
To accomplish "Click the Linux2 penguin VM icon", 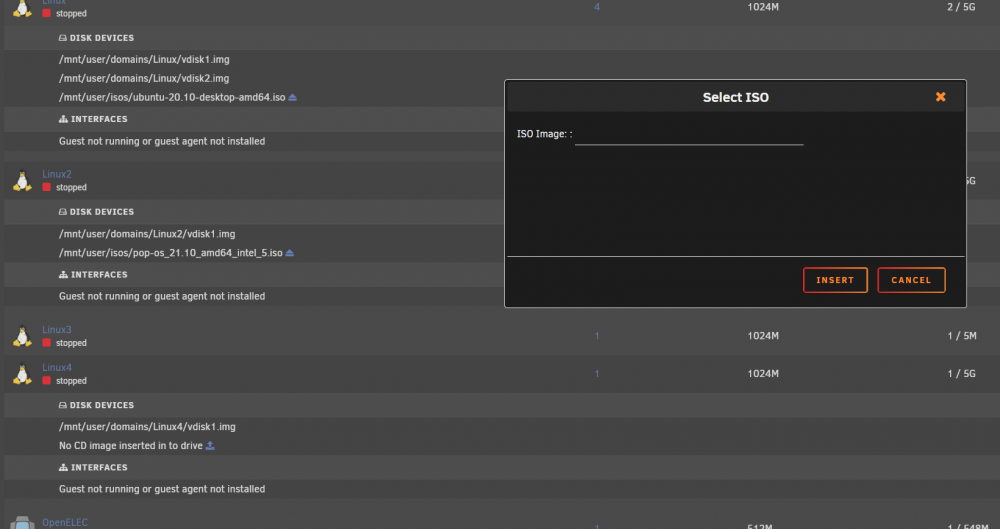I will [x=22, y=181].
